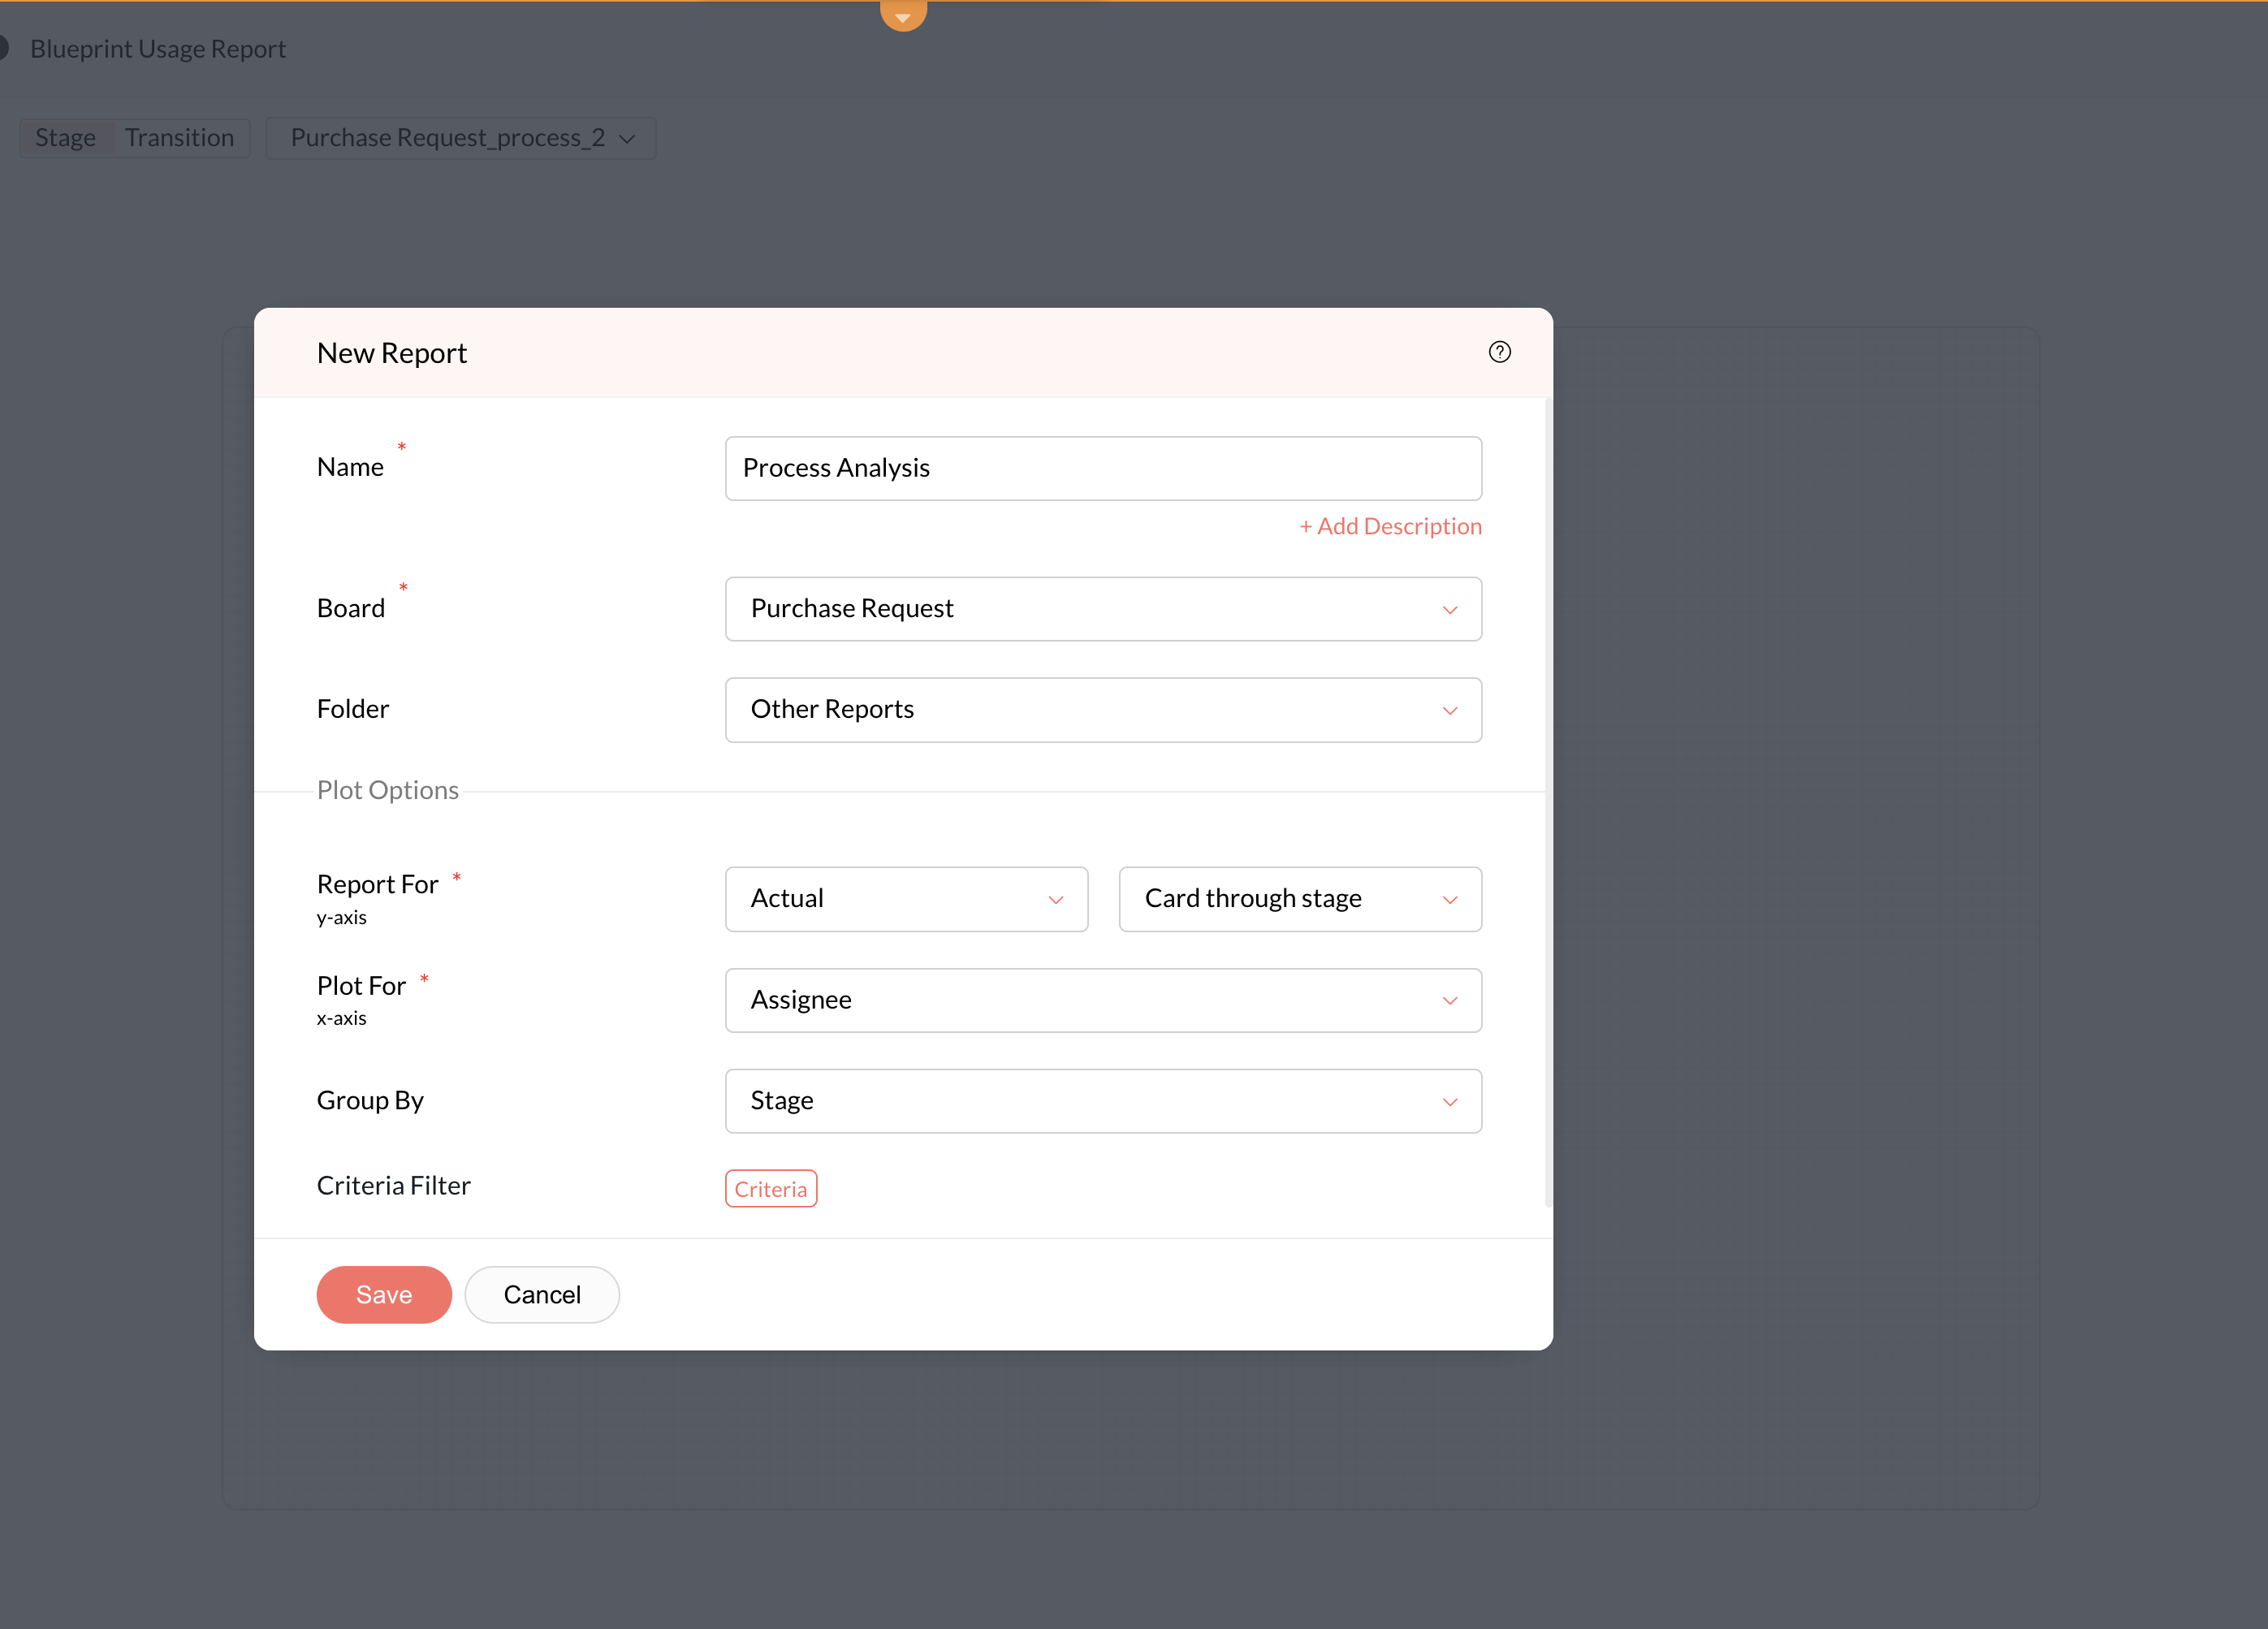Switch to the Transition tab
The height and width of the screenshot is (1629, 2268).
tap(179, 138)
